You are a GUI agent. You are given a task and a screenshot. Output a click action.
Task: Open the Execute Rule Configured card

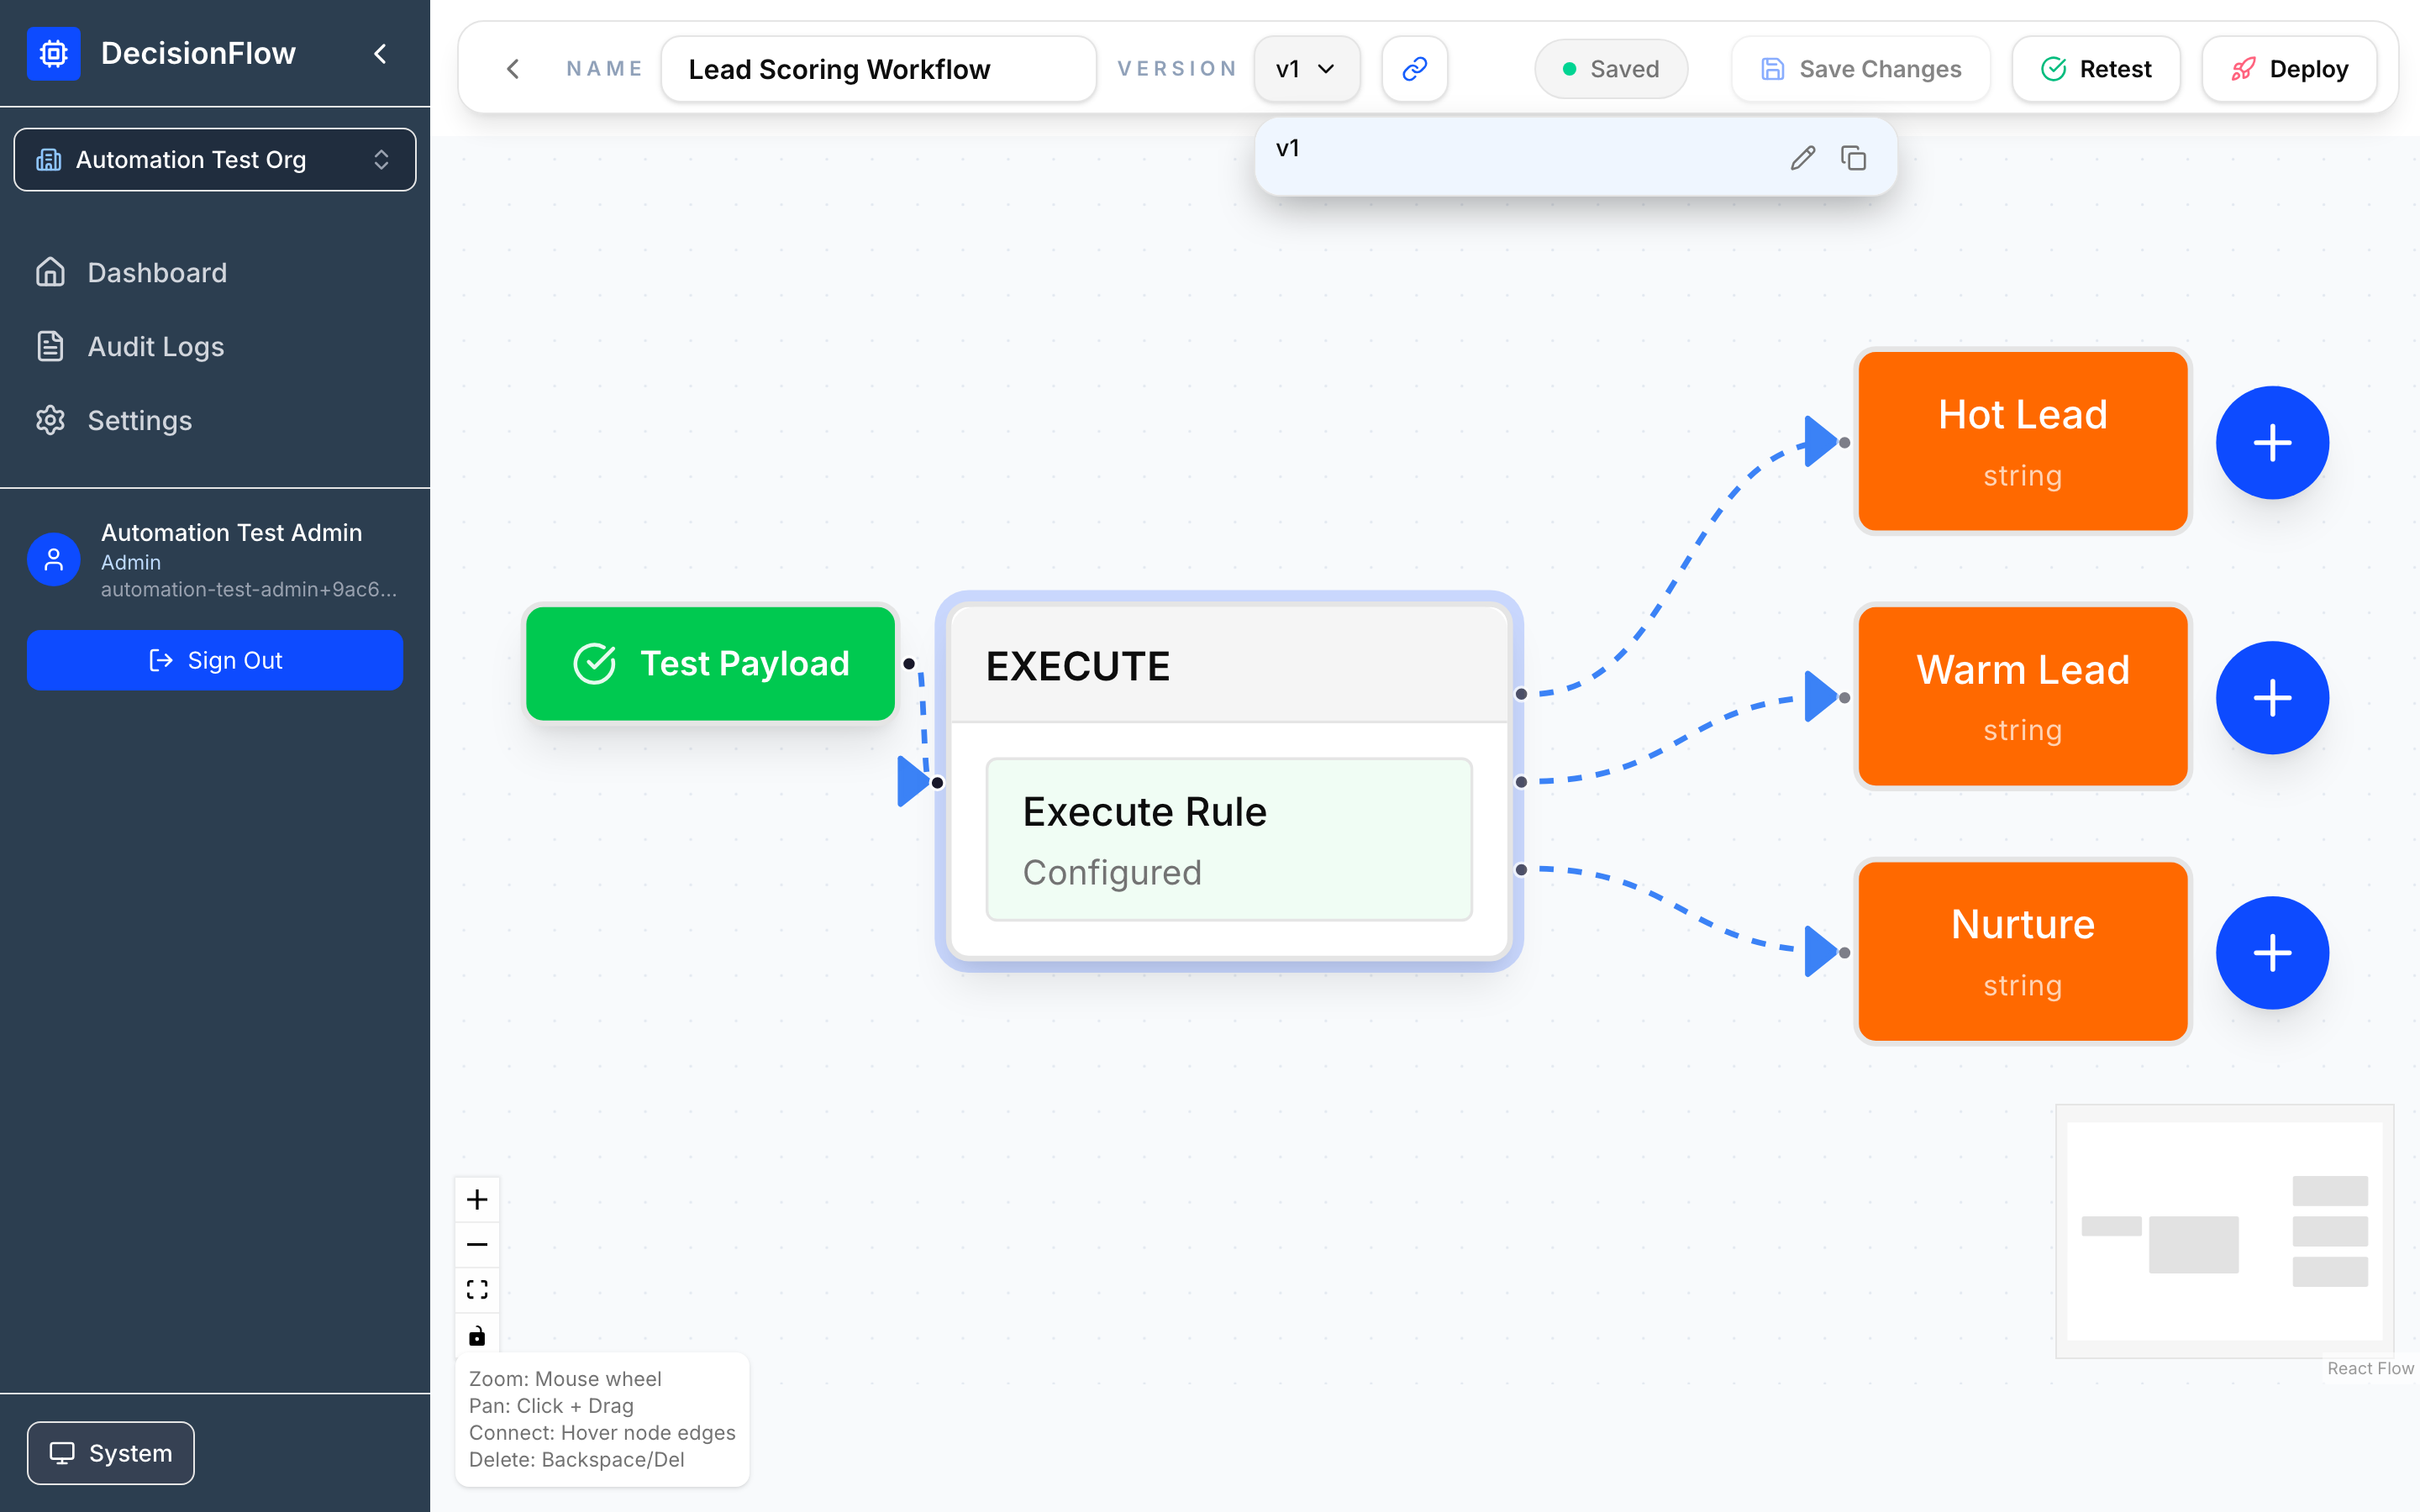1229,839
